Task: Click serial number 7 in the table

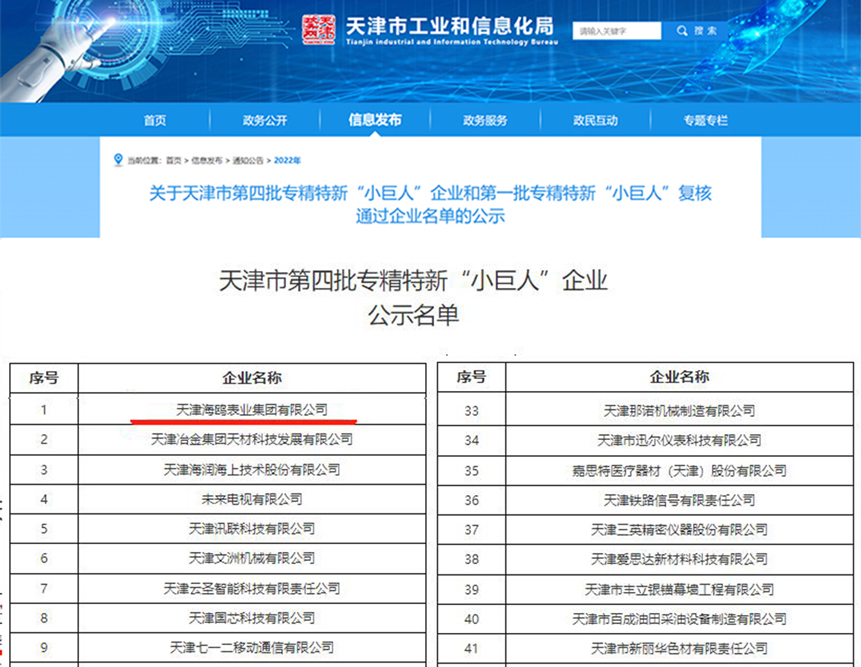Action: (44, 588)
